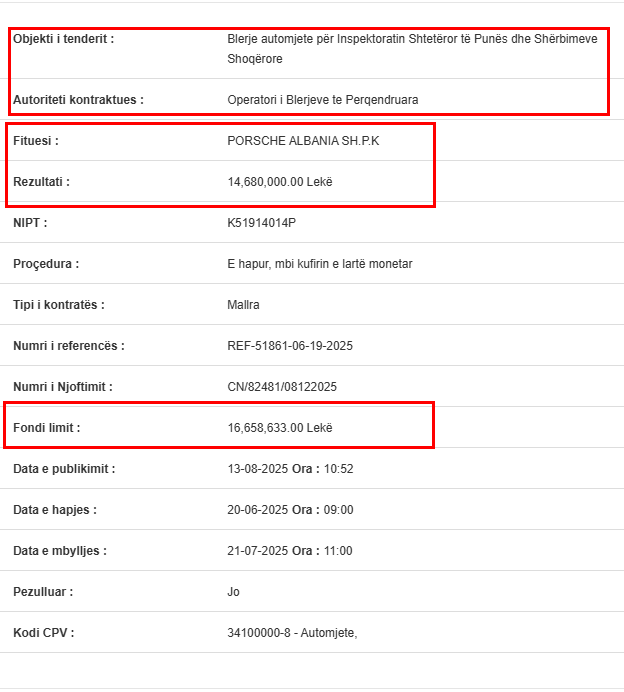Click the contract type 'Mallra'
Image resolution: width=624 pixels, height=692 pixels.
tap(243, 305)
